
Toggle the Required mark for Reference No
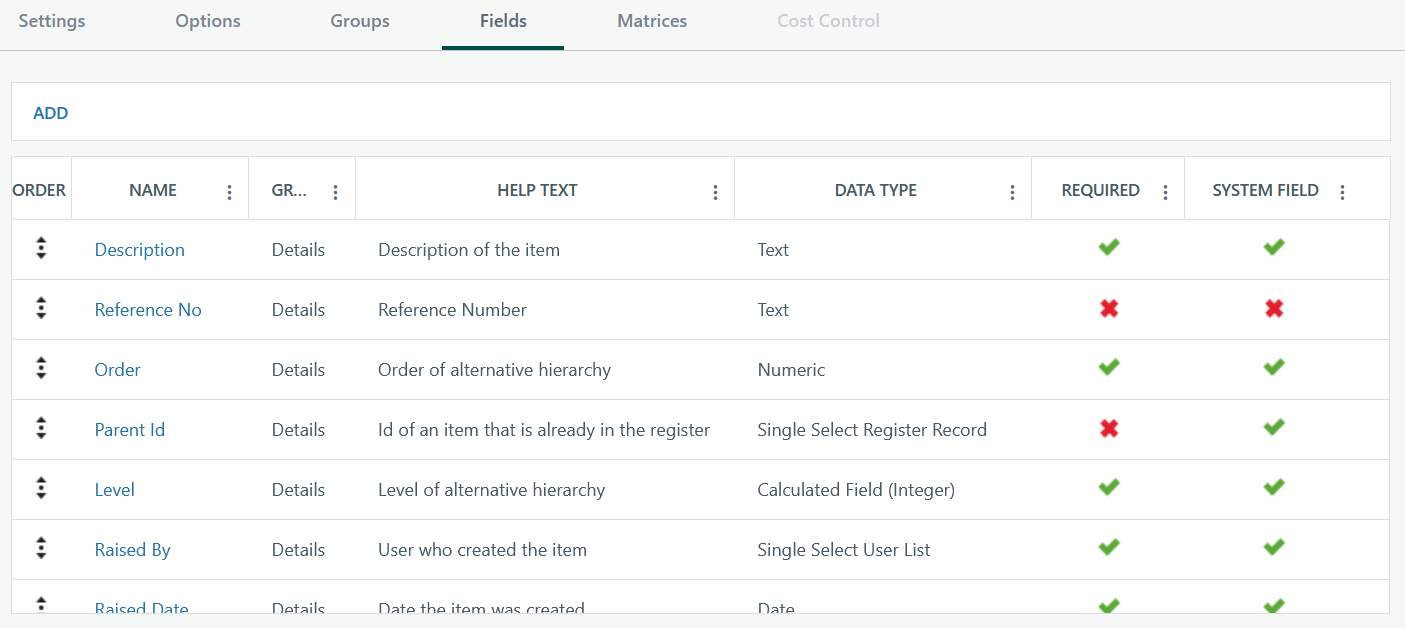[1108, 309]
